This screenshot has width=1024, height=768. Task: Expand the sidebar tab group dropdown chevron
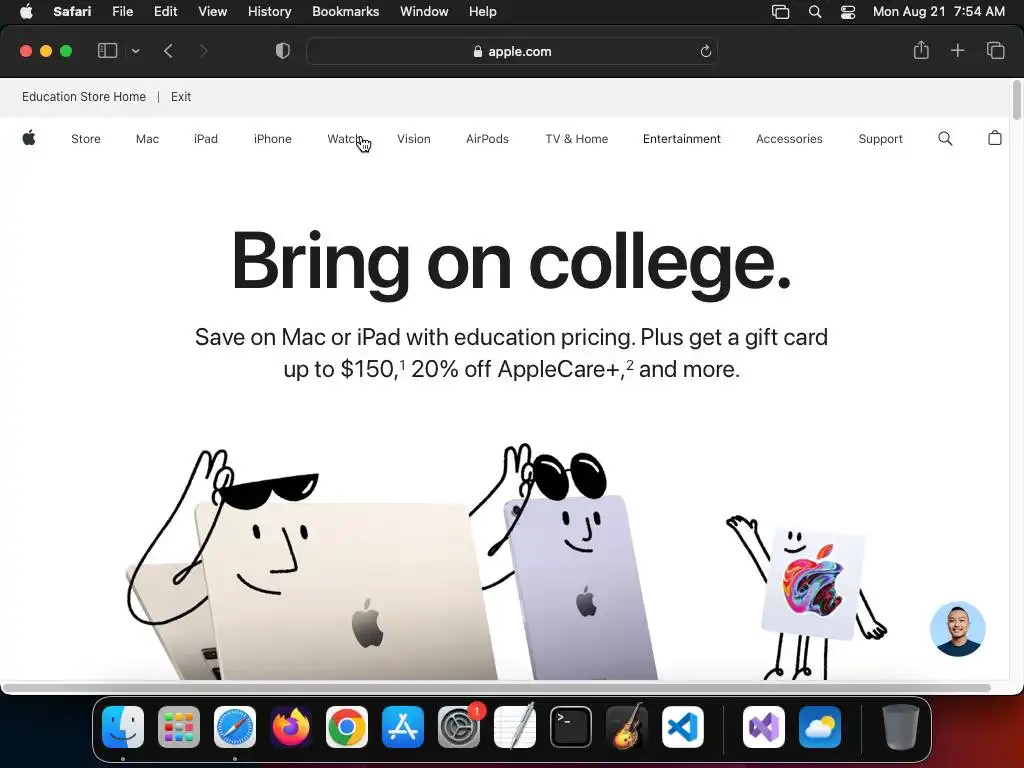pos(136,51)
